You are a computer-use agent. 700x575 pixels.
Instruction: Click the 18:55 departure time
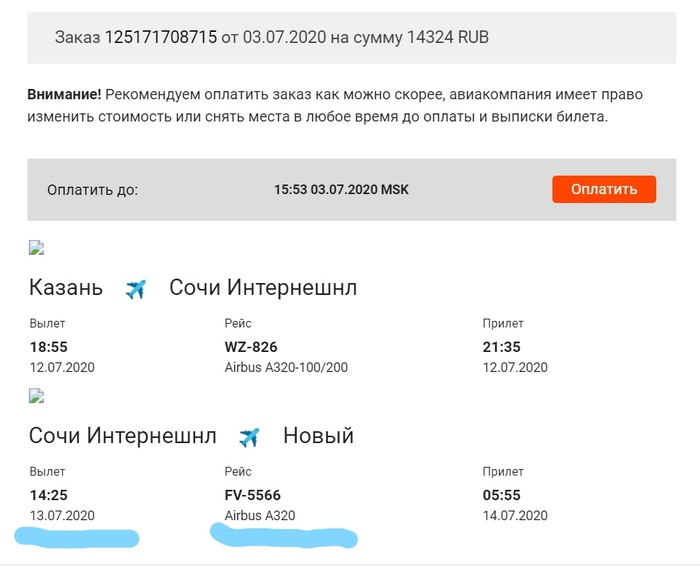(48, 347)
